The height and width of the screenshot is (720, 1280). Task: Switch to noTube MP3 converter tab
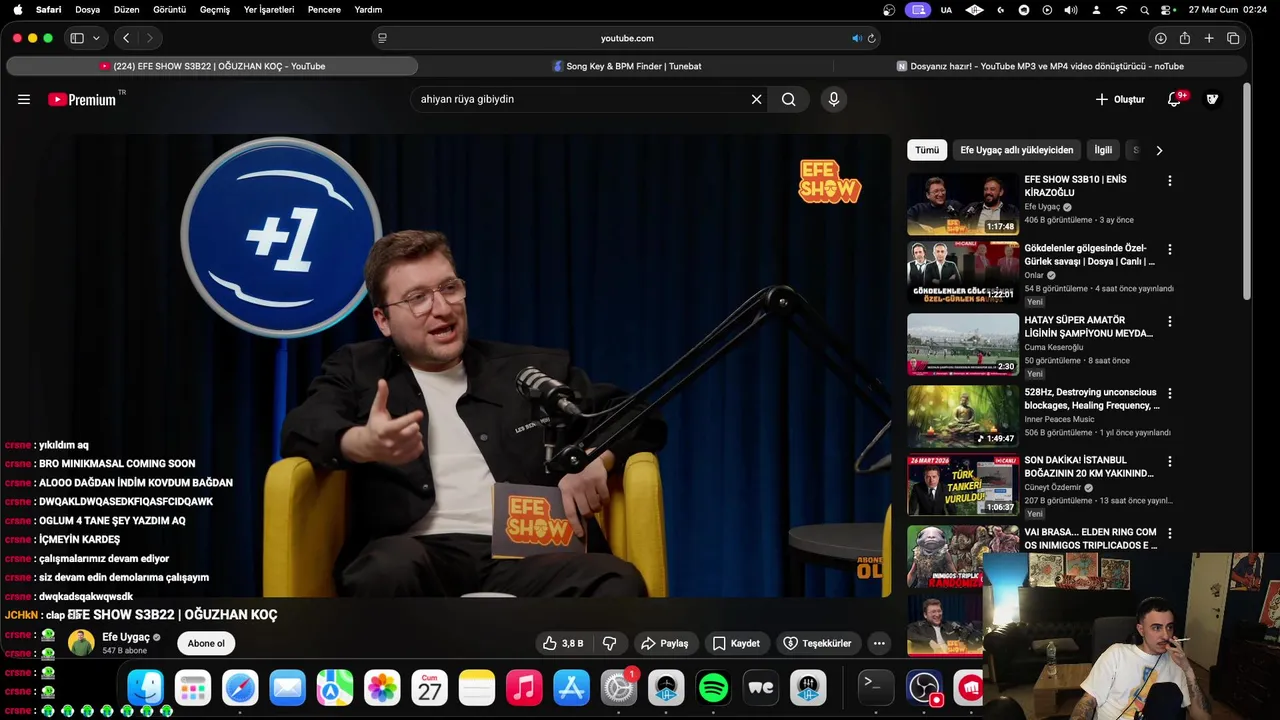tap(1040, 66)
